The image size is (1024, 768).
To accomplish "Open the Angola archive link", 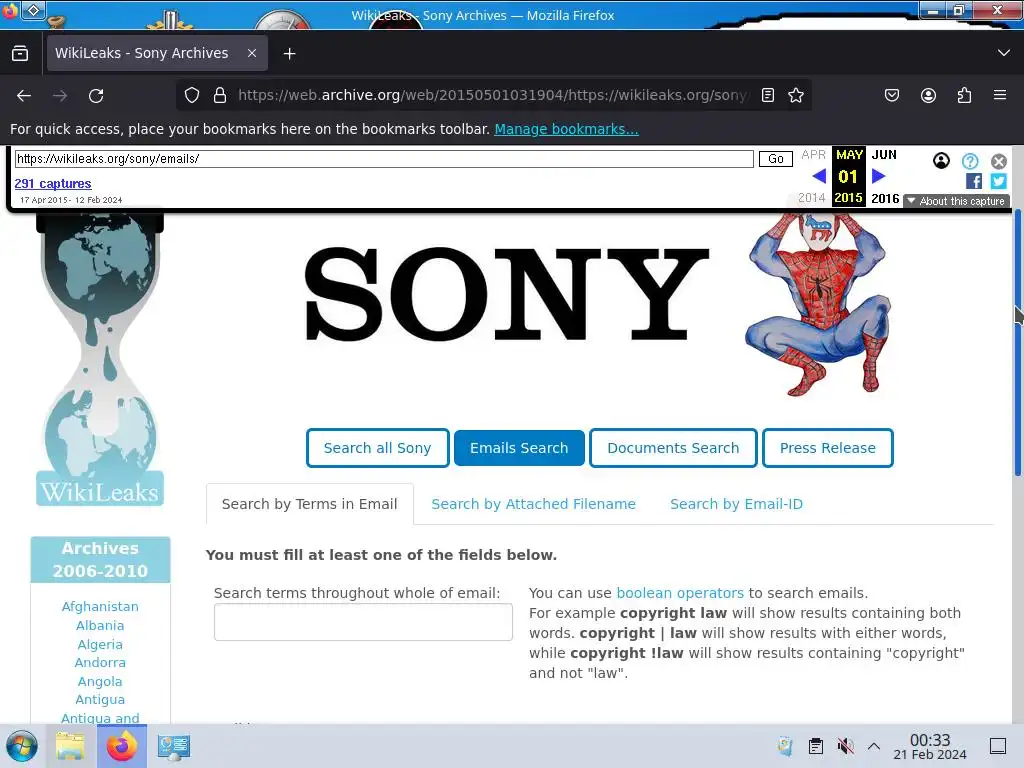I will pyautogui.click(x=100, y=681).
